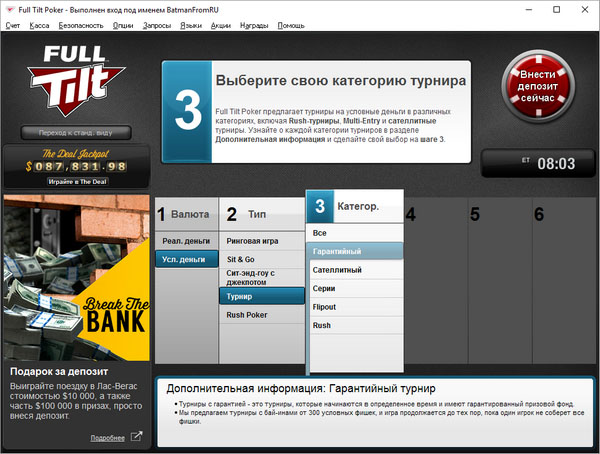
Task: Open the Награды menu
Action: (254, 25)
